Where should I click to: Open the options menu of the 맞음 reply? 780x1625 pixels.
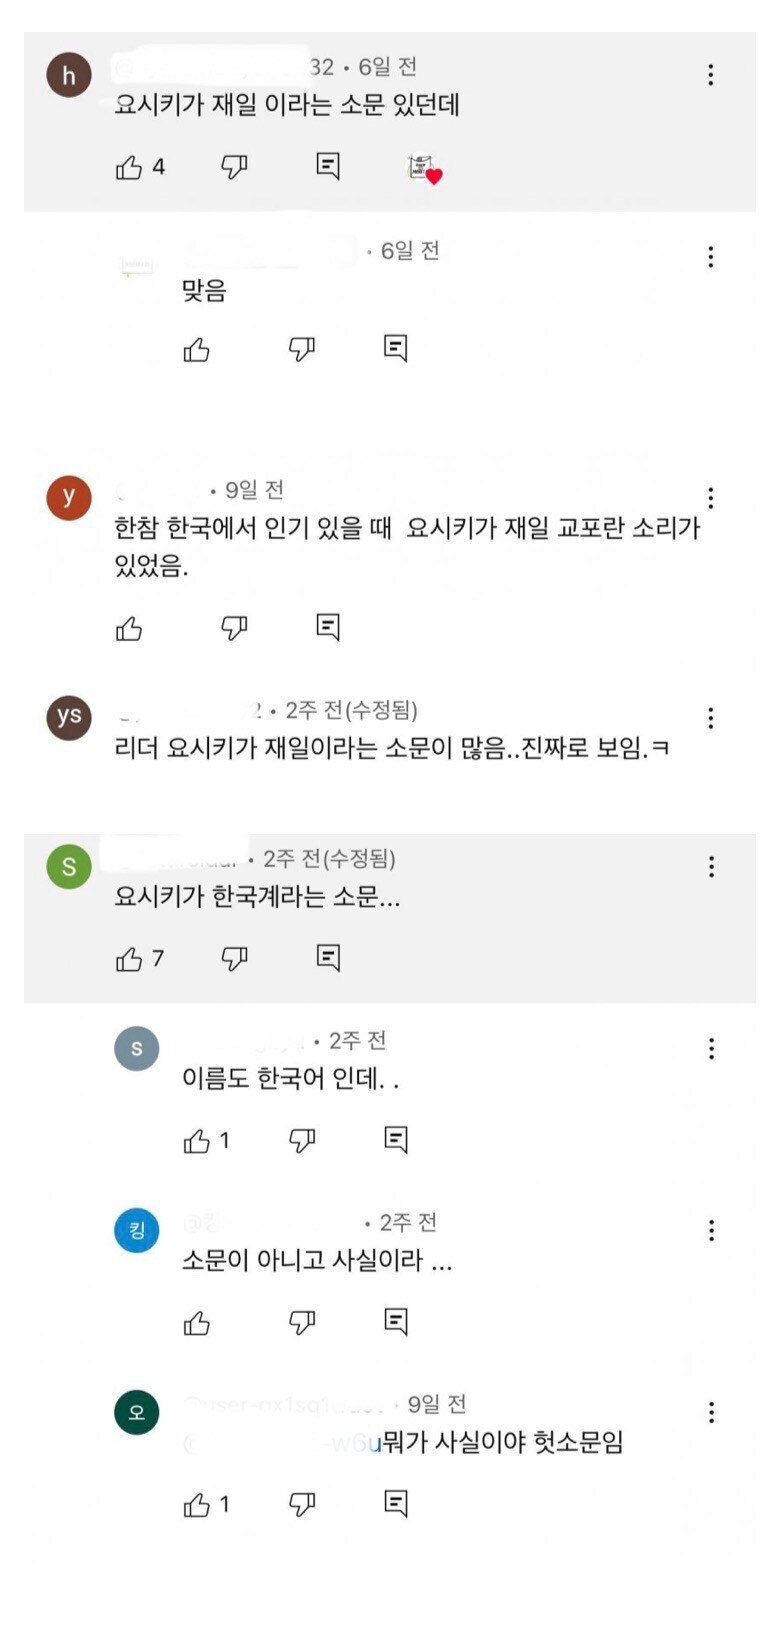(711, 257)
